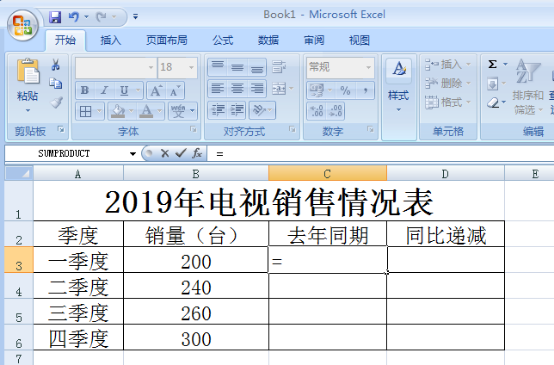The width and height of the screenshot is (554, 365).
Task: Save the workbook from Quick Access toolbar
Action: (55, 17)
